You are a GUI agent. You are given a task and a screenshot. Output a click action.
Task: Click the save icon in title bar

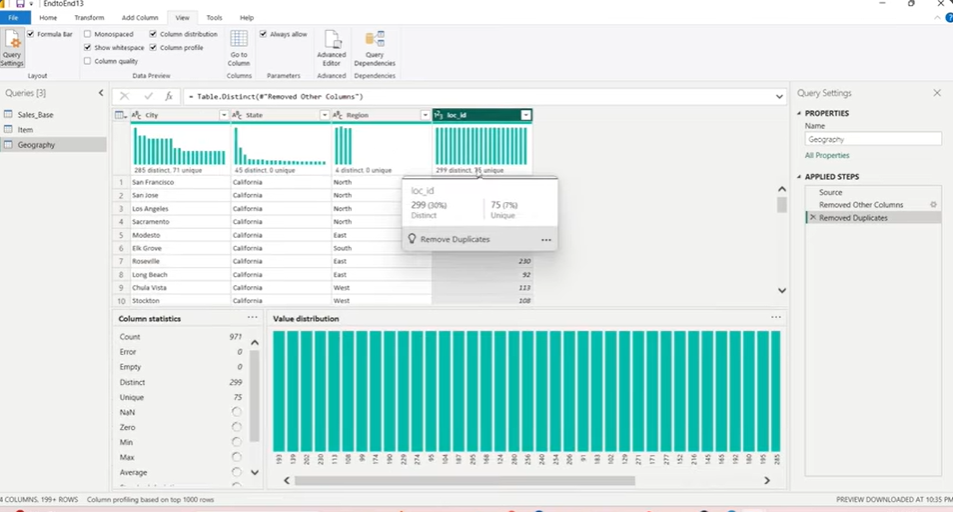20,4
